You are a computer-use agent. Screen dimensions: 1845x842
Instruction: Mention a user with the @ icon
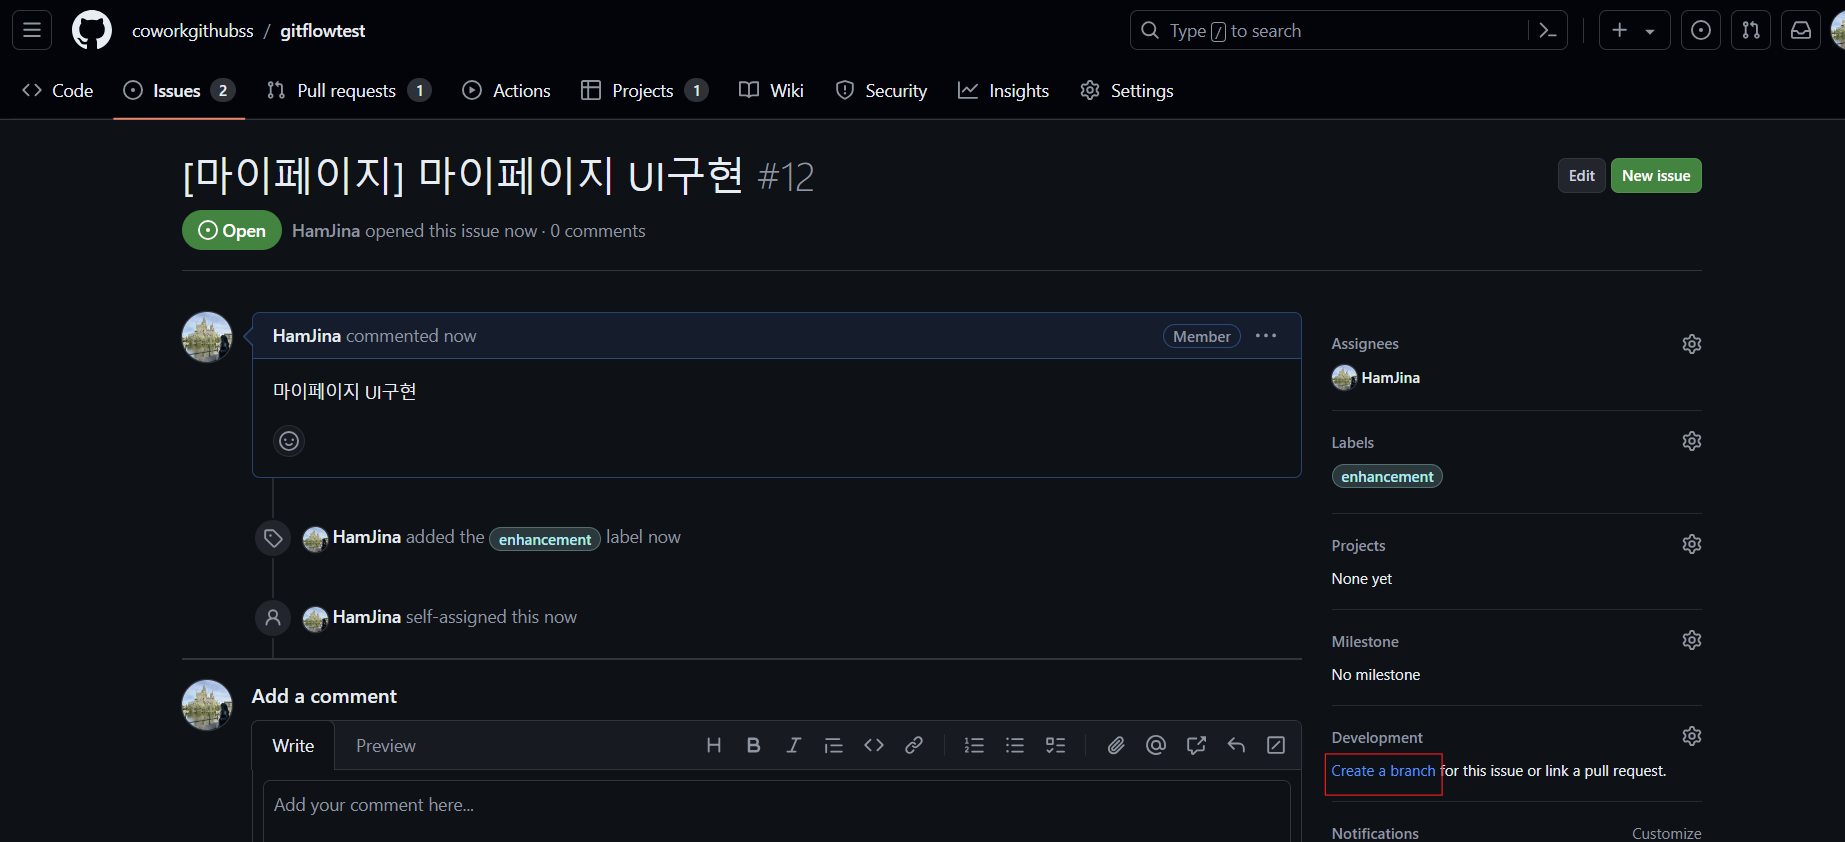[1156, 745]
